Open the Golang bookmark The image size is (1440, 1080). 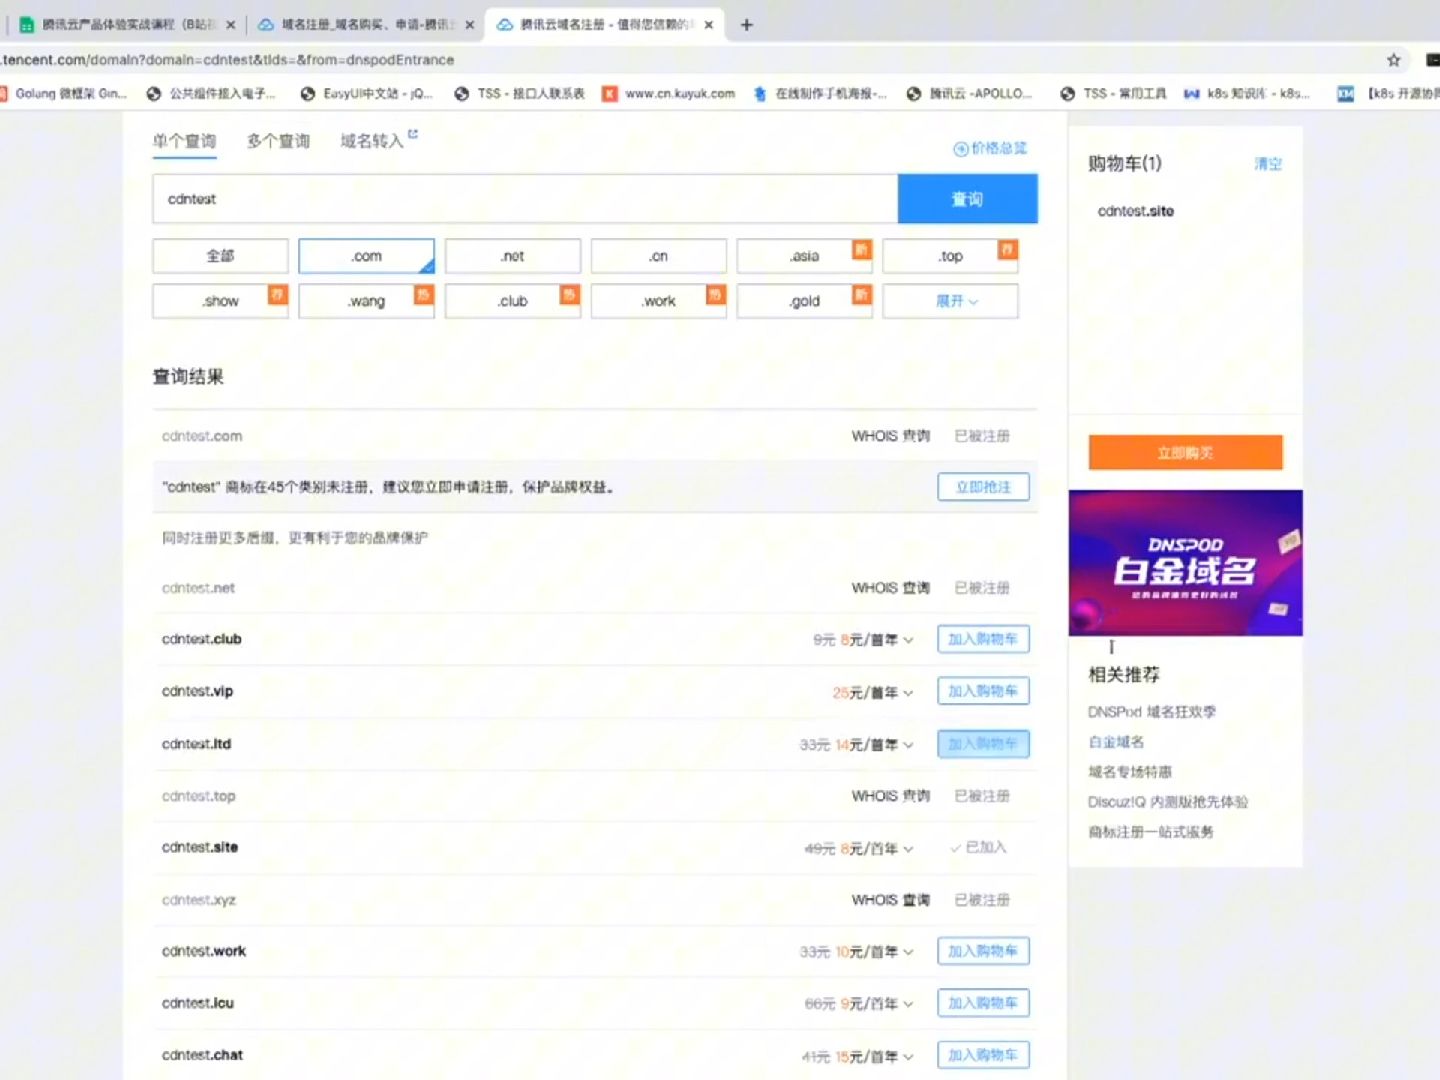pos(64,94)
